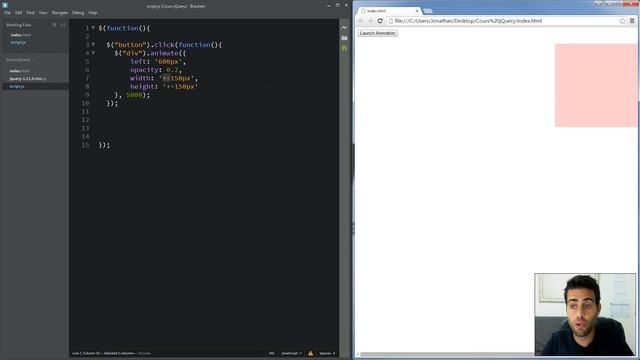Viewport: 640px width, 360px height.
Task: Collapse code fold arrow on line 1
Action: point(93,28)
